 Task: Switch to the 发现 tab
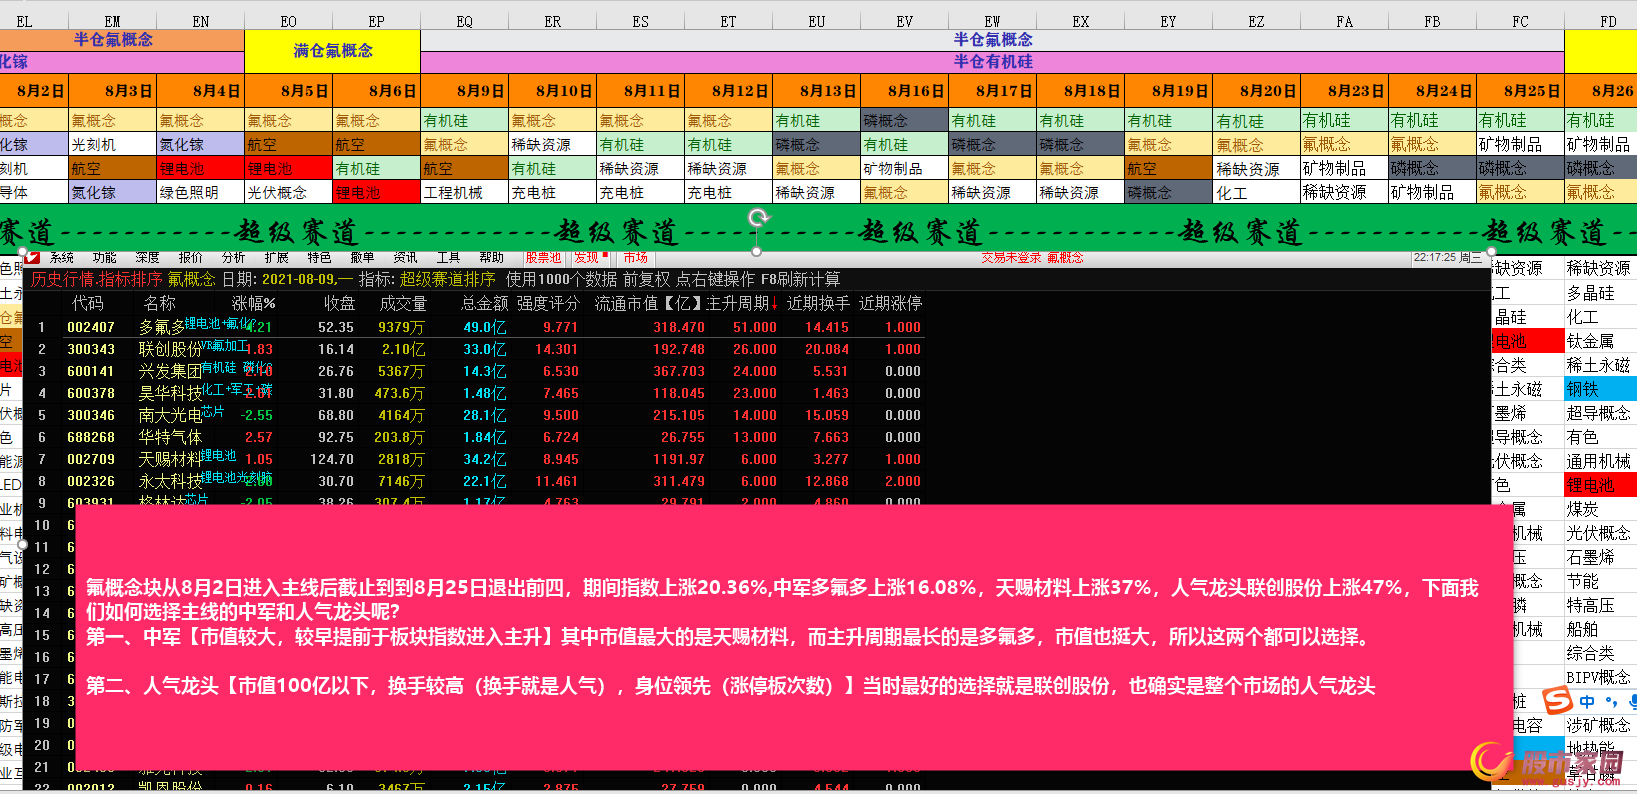coord(587,258)
